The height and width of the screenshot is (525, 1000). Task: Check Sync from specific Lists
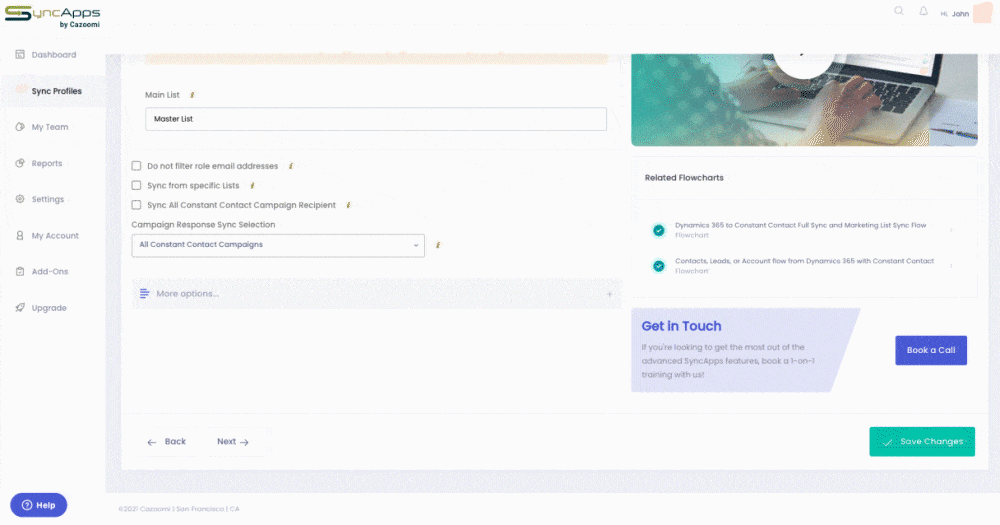pyautogui.click(x=136, y=186)
